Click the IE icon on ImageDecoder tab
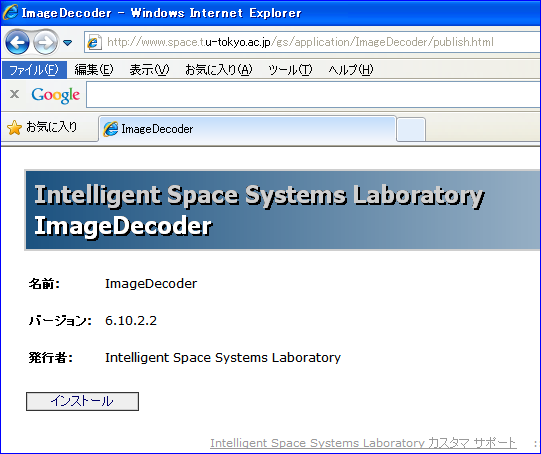541x454 pixels. (111, 129)
